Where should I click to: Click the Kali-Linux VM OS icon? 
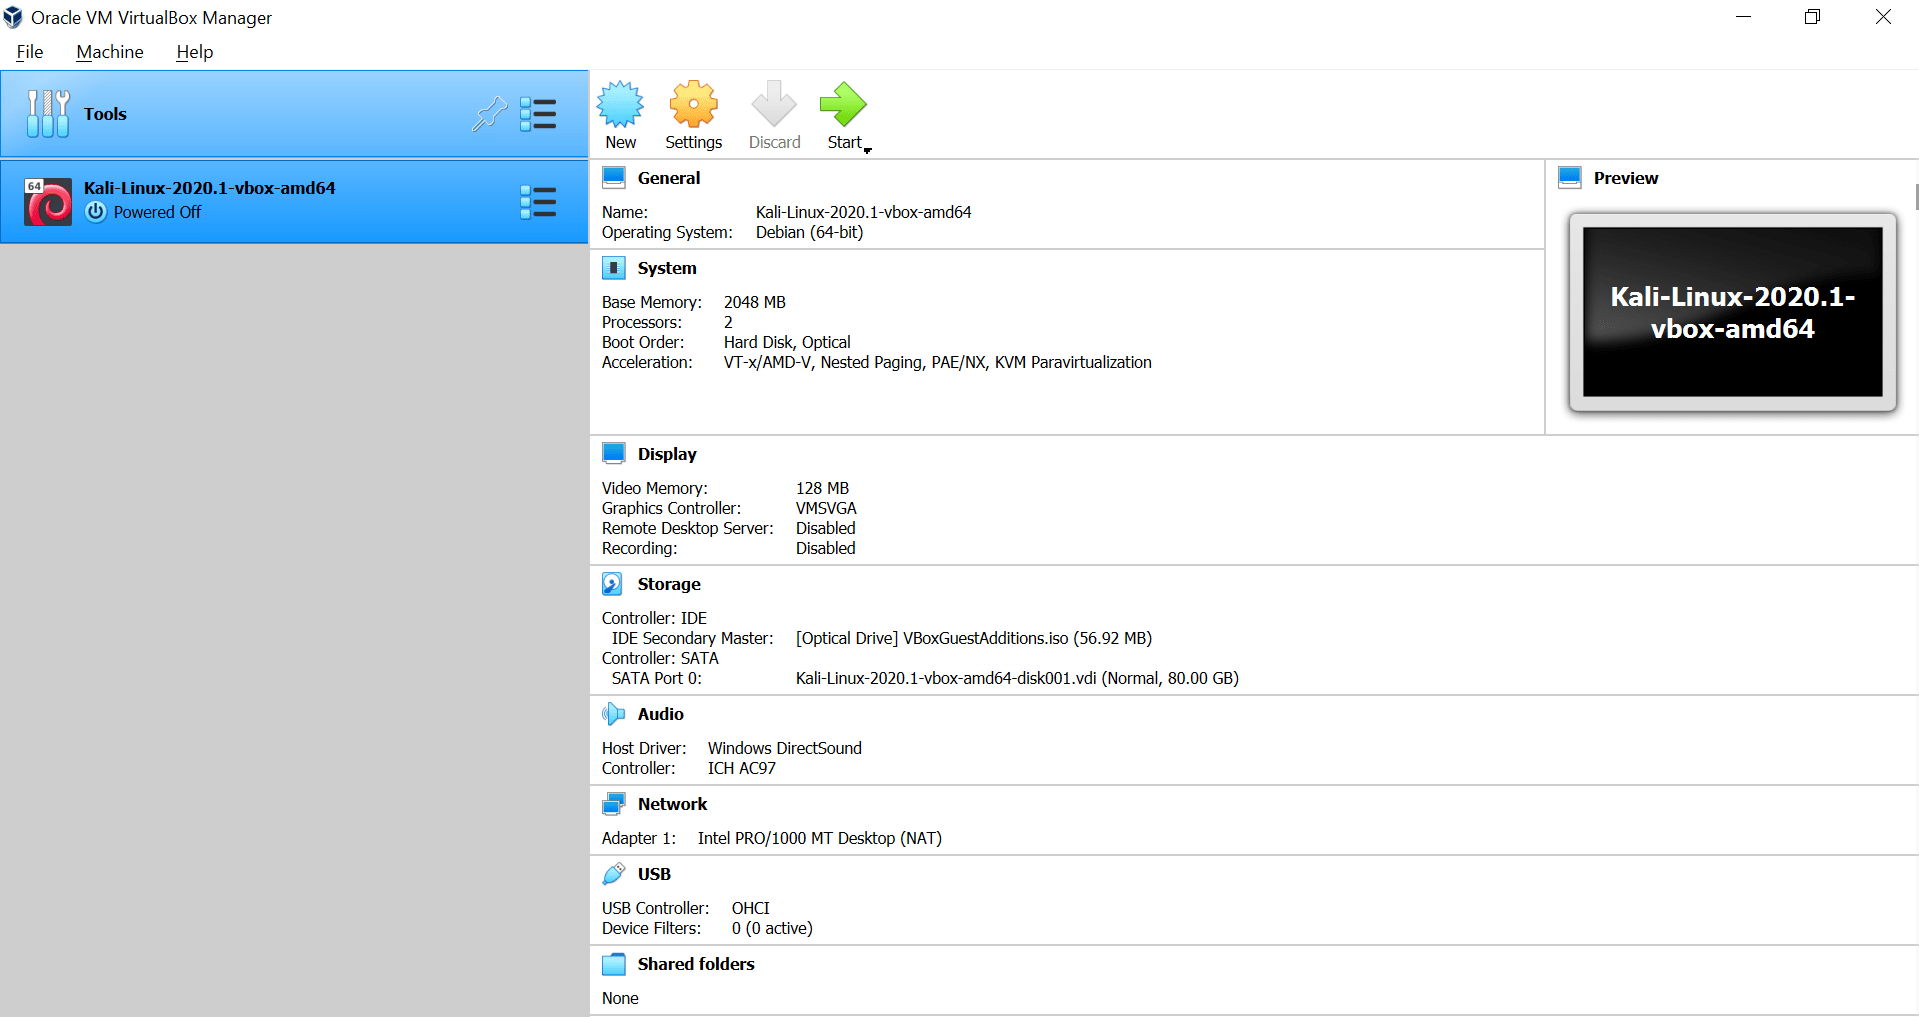48,202
